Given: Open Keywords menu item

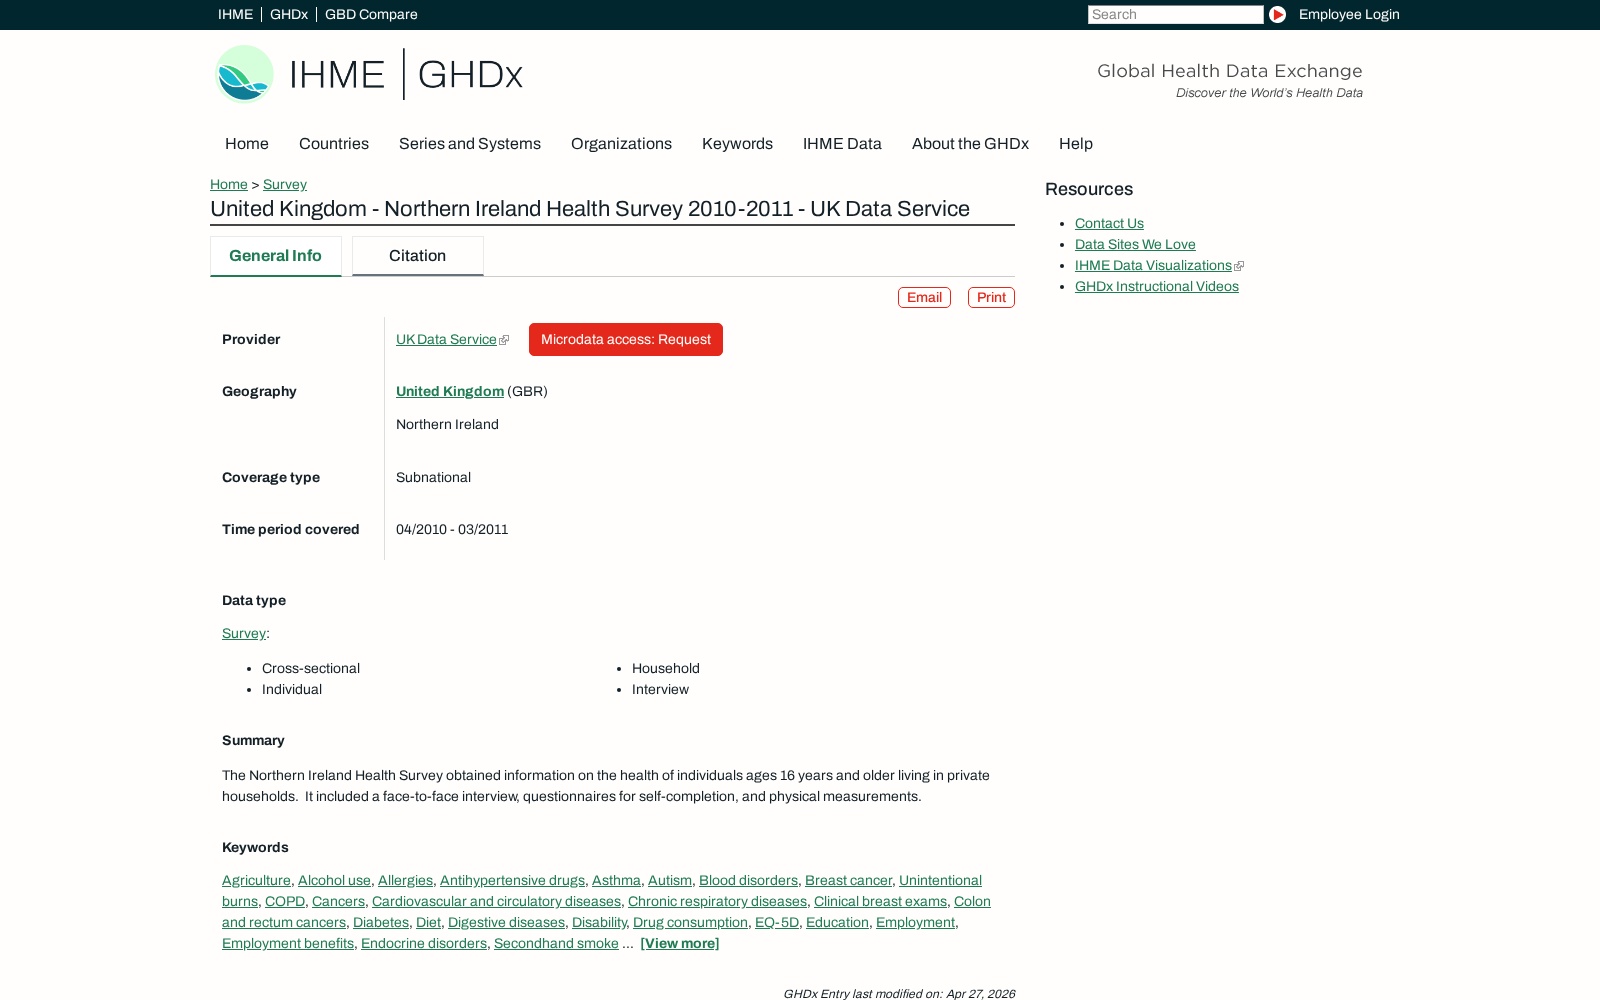Looking at the screenshot, I should coord(737,144).
